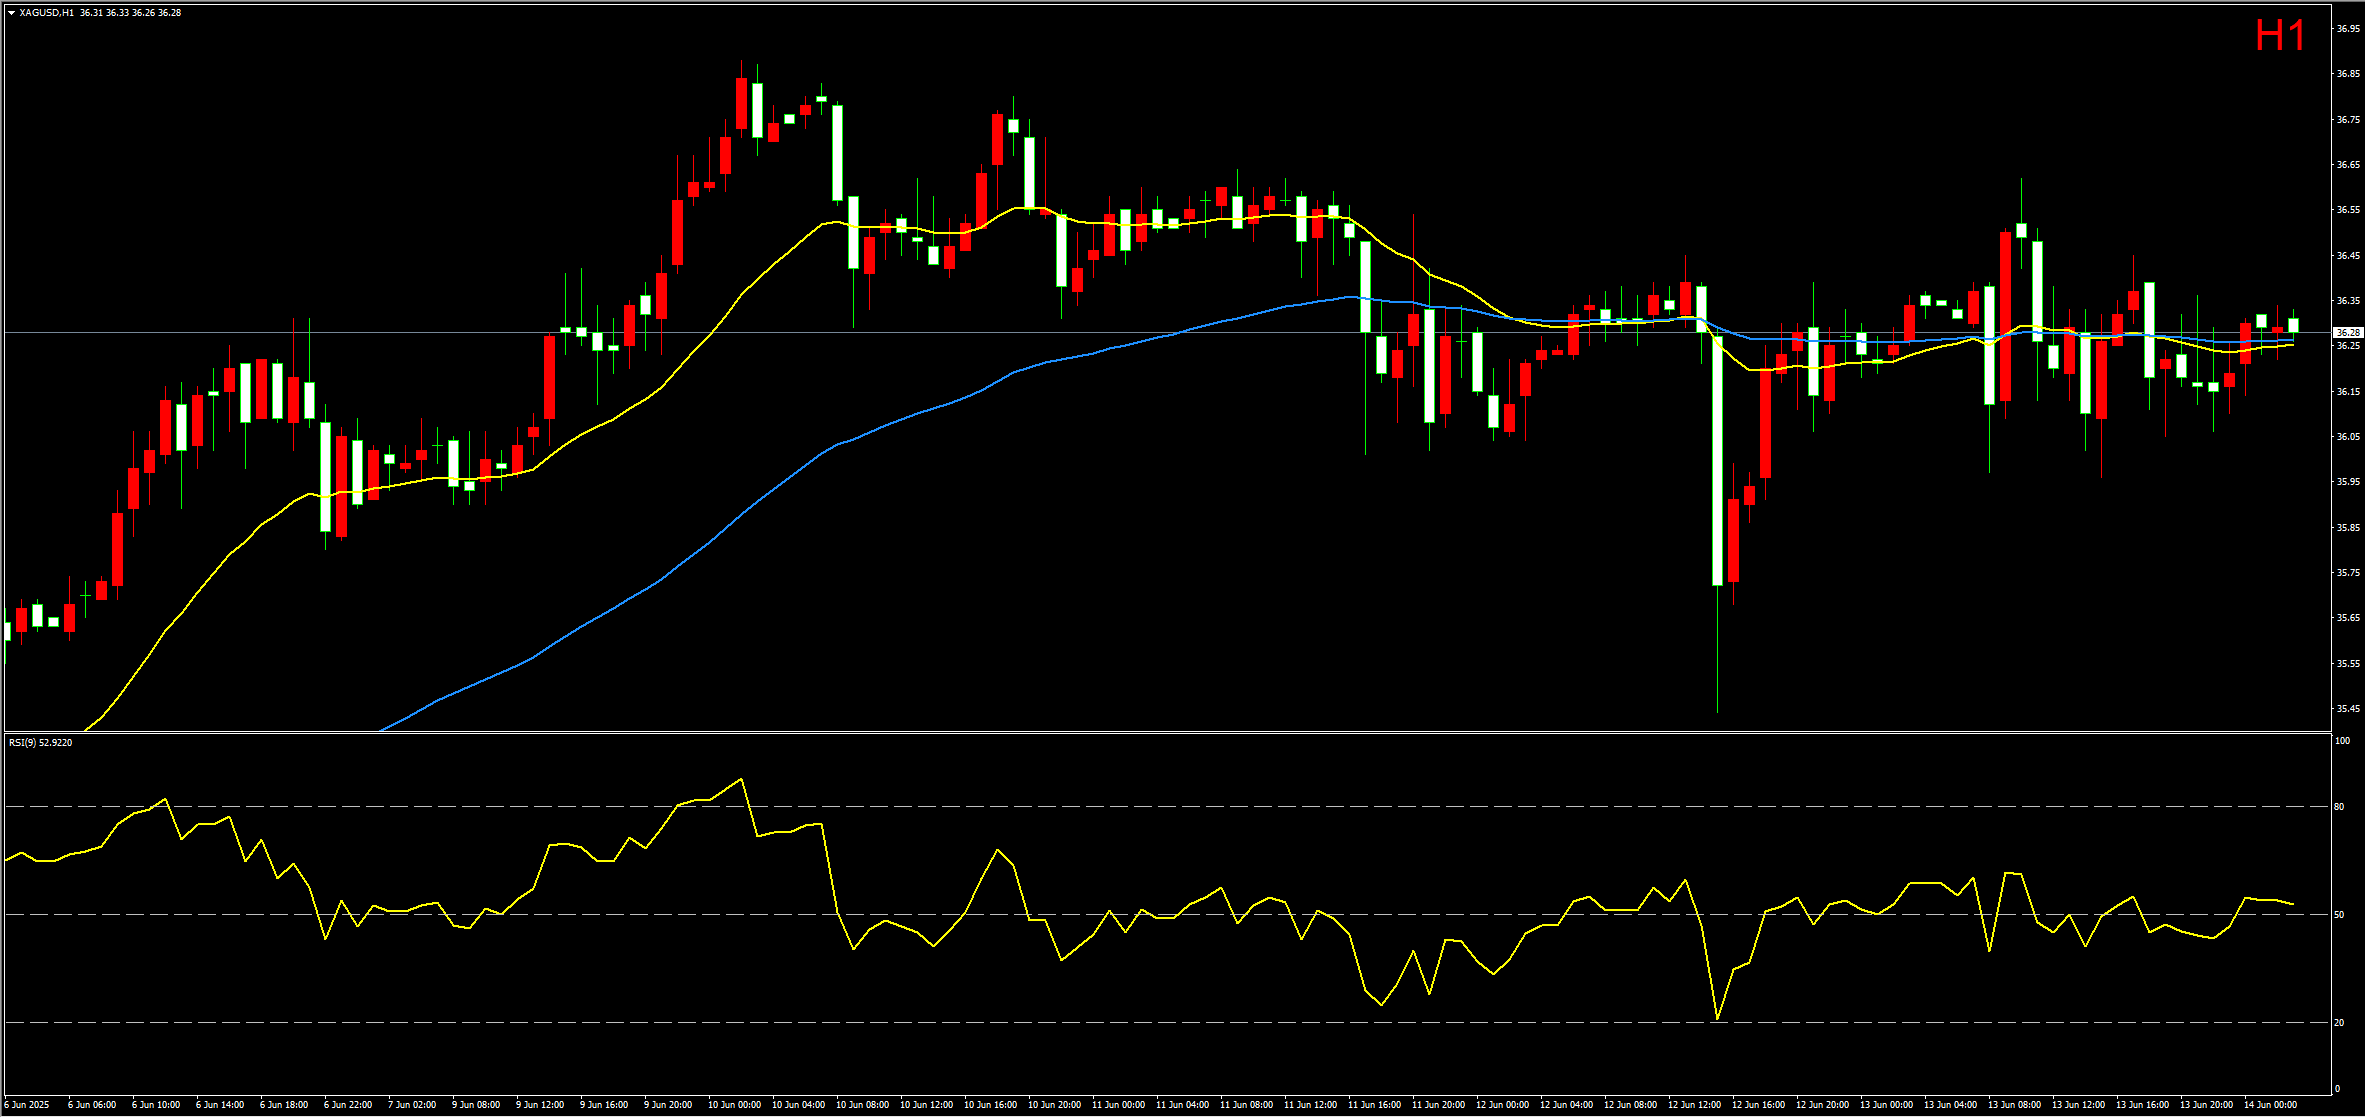
Task: Click the 10 Jun 16:00 time label
Action: coord(990,1105)
